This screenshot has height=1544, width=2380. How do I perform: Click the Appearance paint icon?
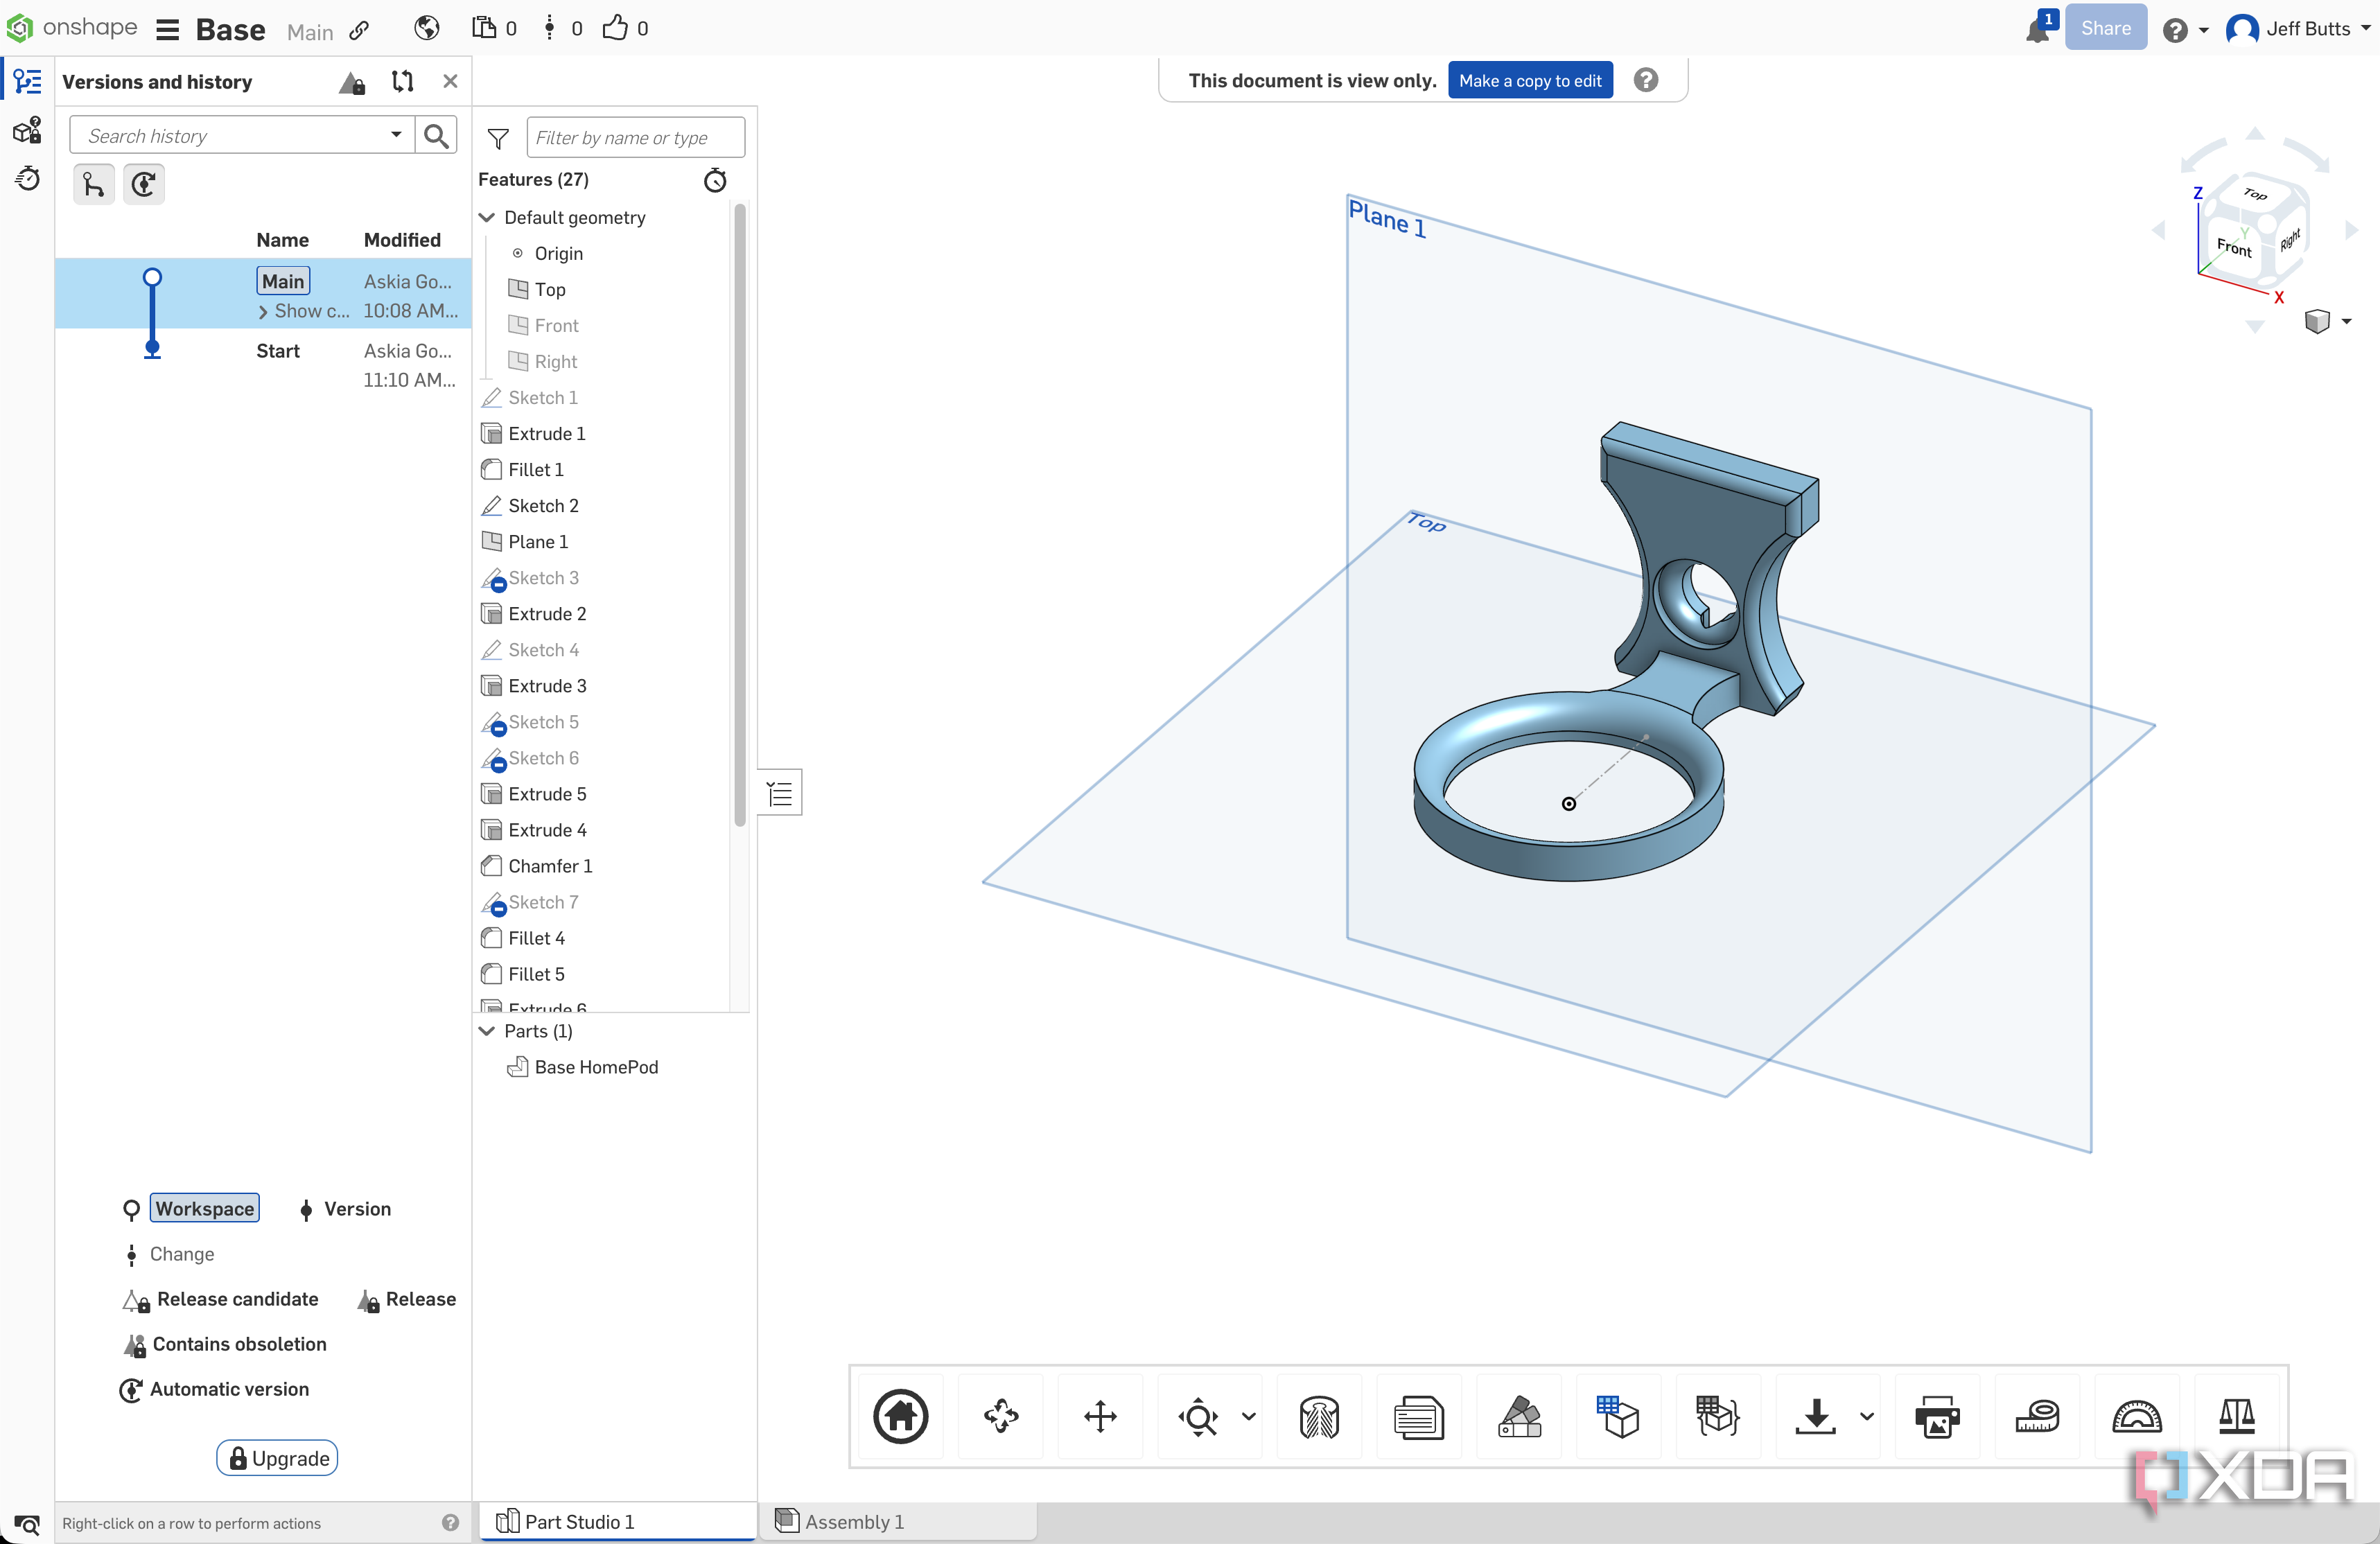pyautogui.click(x=1519, y=1416)
